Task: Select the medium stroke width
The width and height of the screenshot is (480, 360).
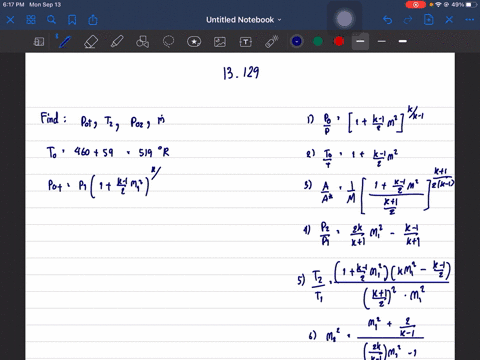Action: (382, 41)
